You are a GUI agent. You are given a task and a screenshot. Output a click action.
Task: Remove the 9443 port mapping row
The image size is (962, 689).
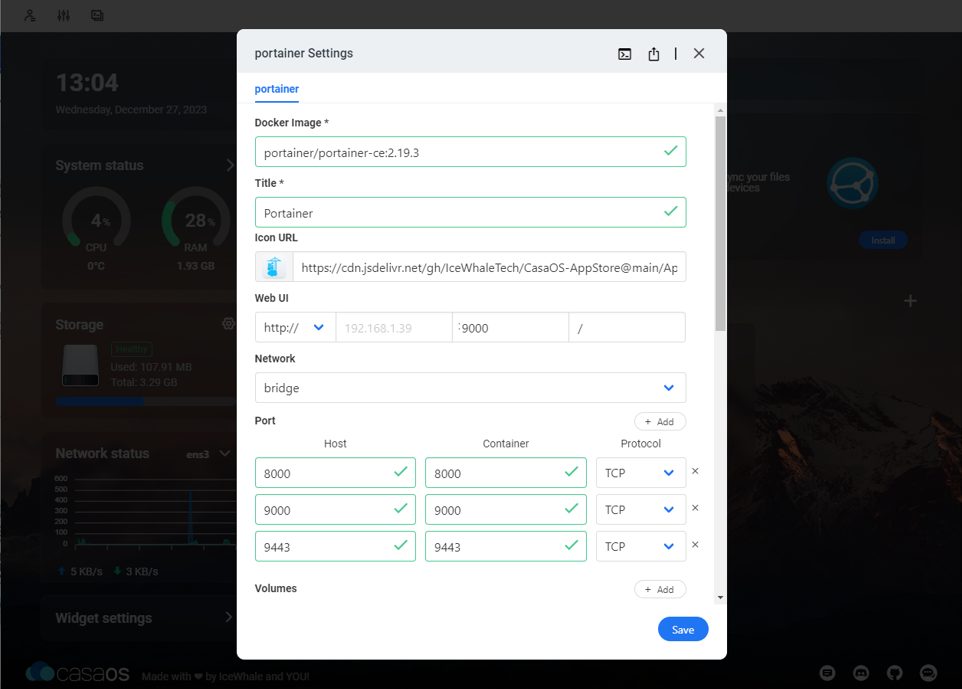695,546
